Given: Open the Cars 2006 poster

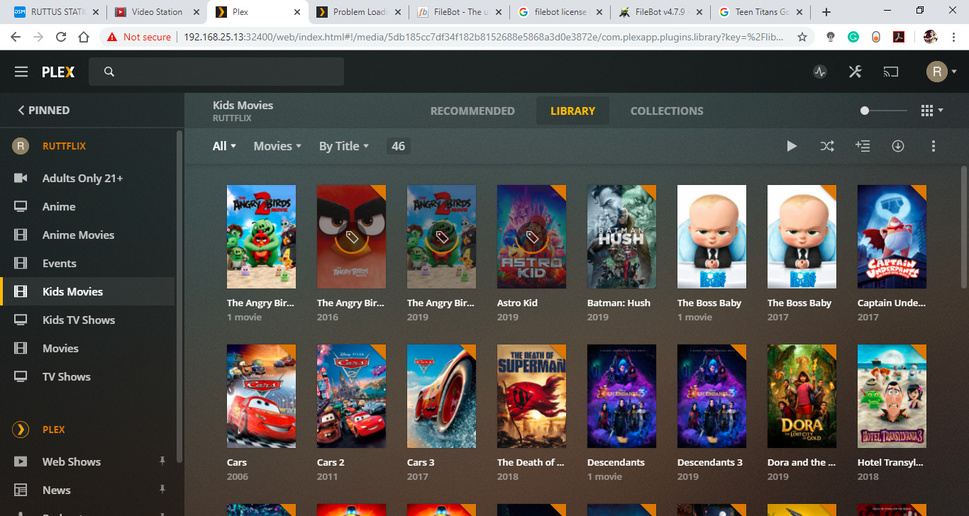Looking at the screenshot, I should point(261,396).
